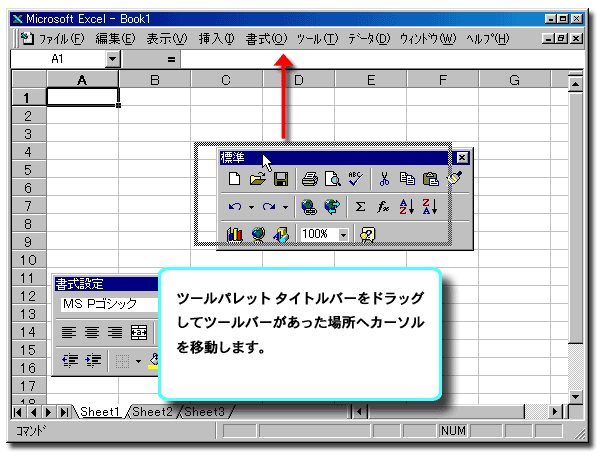Open the 書式(O) menu

266,38
